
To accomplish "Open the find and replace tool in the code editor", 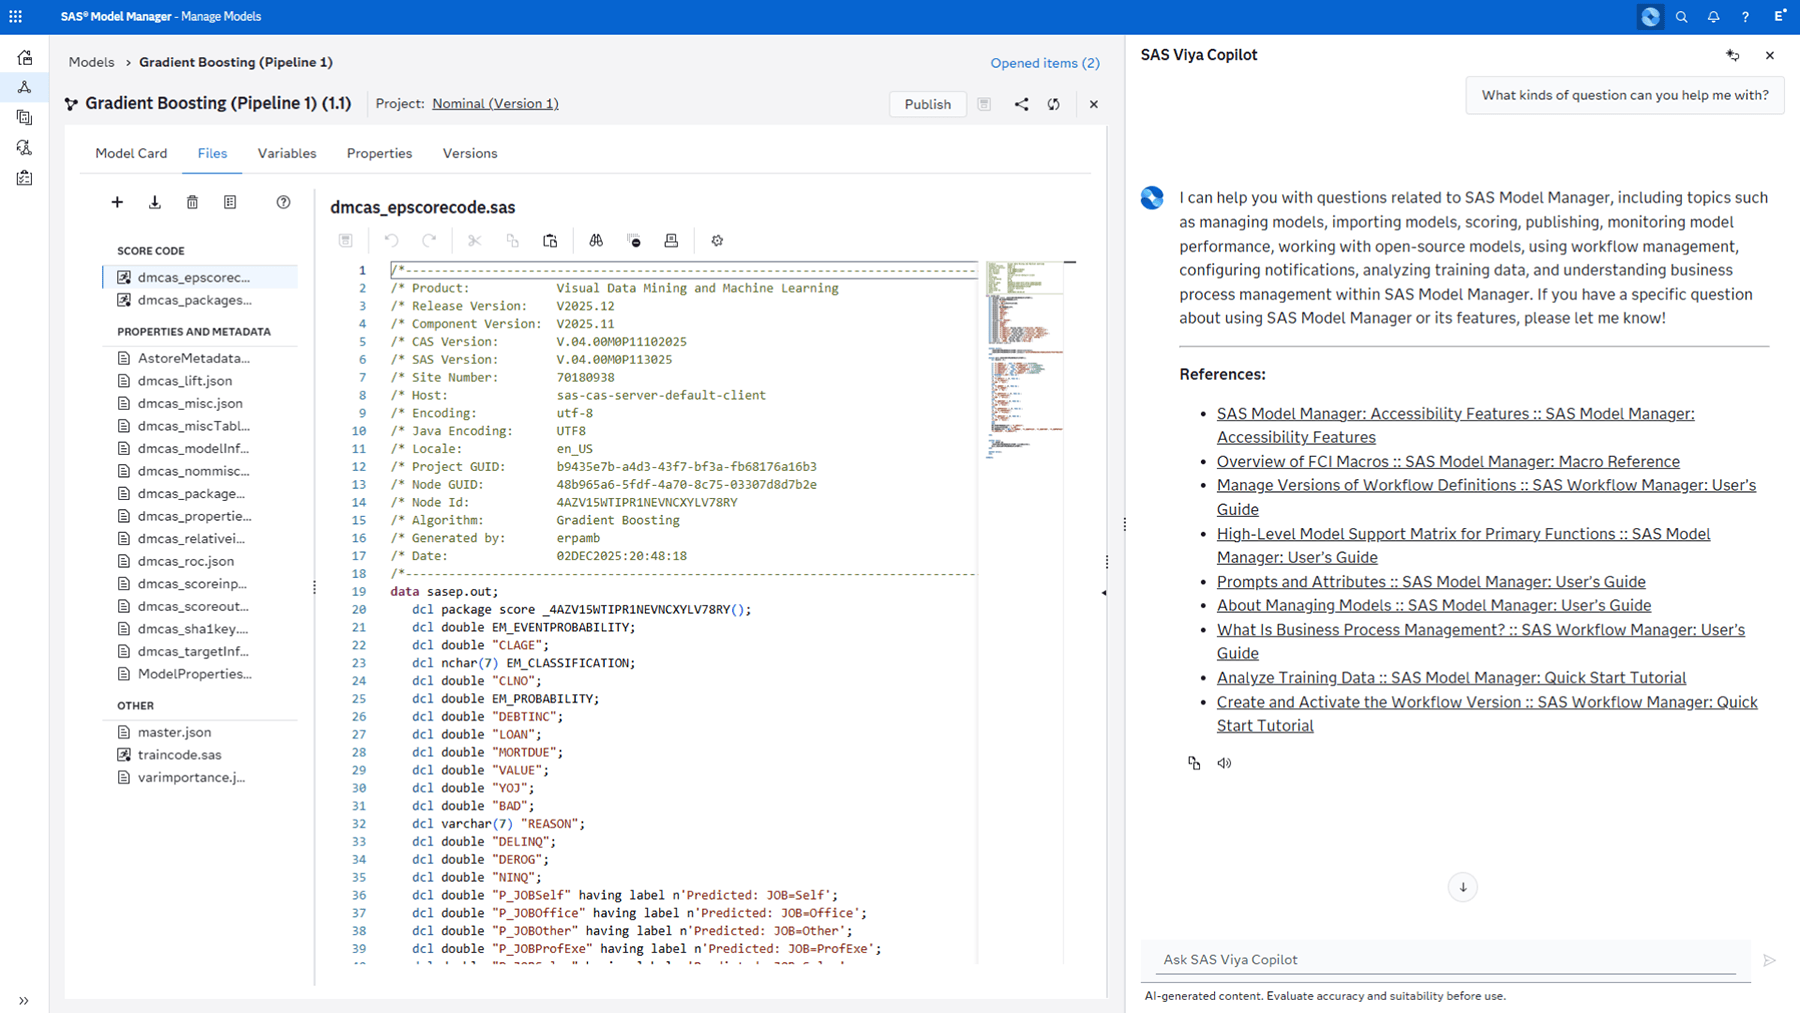I will tap(596, 240).
